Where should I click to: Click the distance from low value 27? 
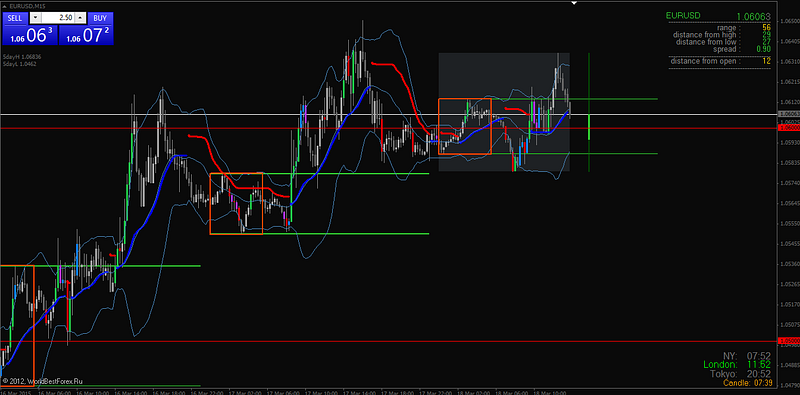click(766, 42)
